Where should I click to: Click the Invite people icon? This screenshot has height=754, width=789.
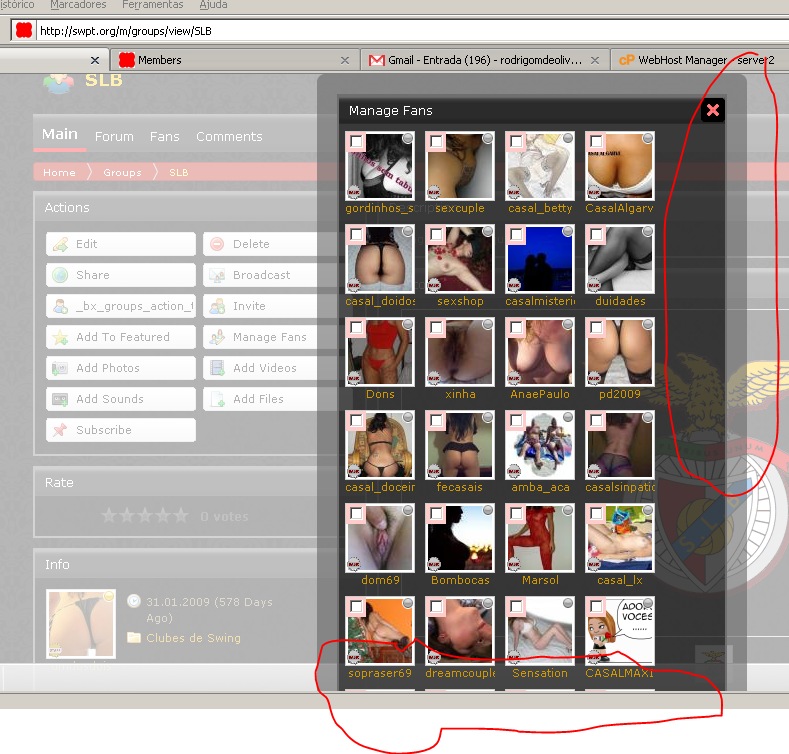point(217,306)
